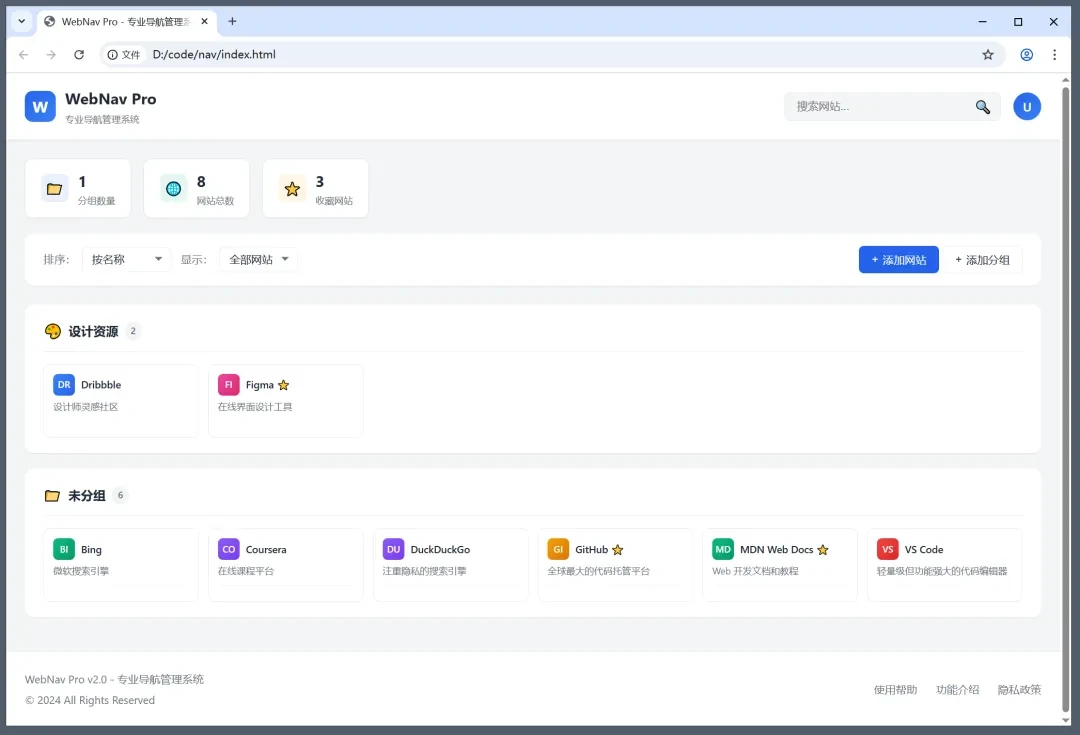The height and width of the screenshot is (735, 1080).
Task: Click the 网站总数 stat label
Action: point(215,200)
